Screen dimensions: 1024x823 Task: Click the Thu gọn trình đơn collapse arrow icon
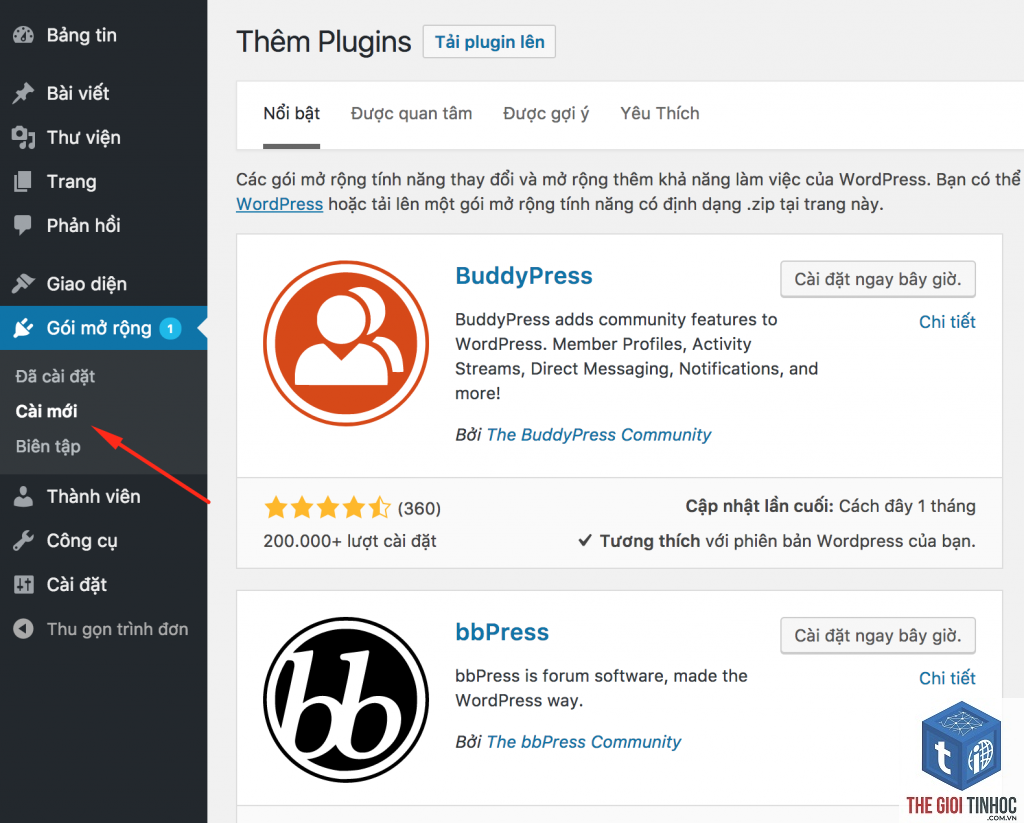[23, 629]
